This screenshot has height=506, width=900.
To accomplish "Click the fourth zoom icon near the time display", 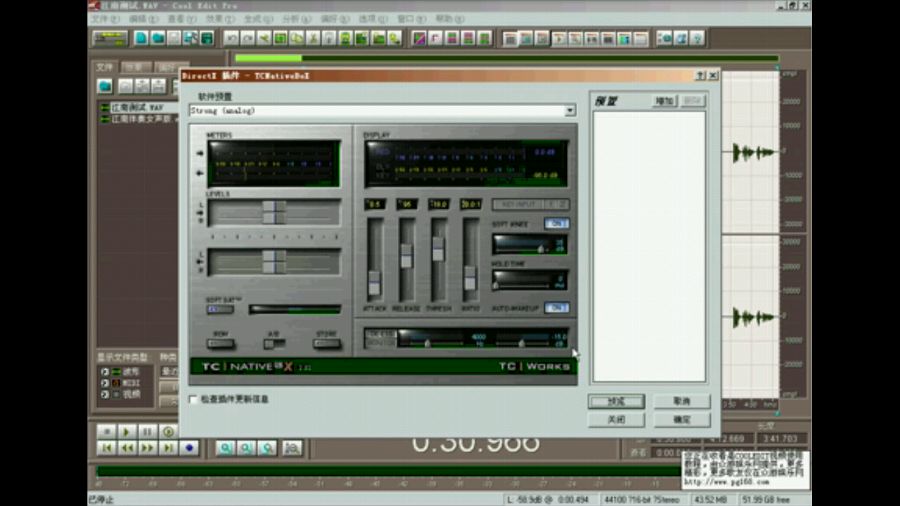I will [292, 447].
